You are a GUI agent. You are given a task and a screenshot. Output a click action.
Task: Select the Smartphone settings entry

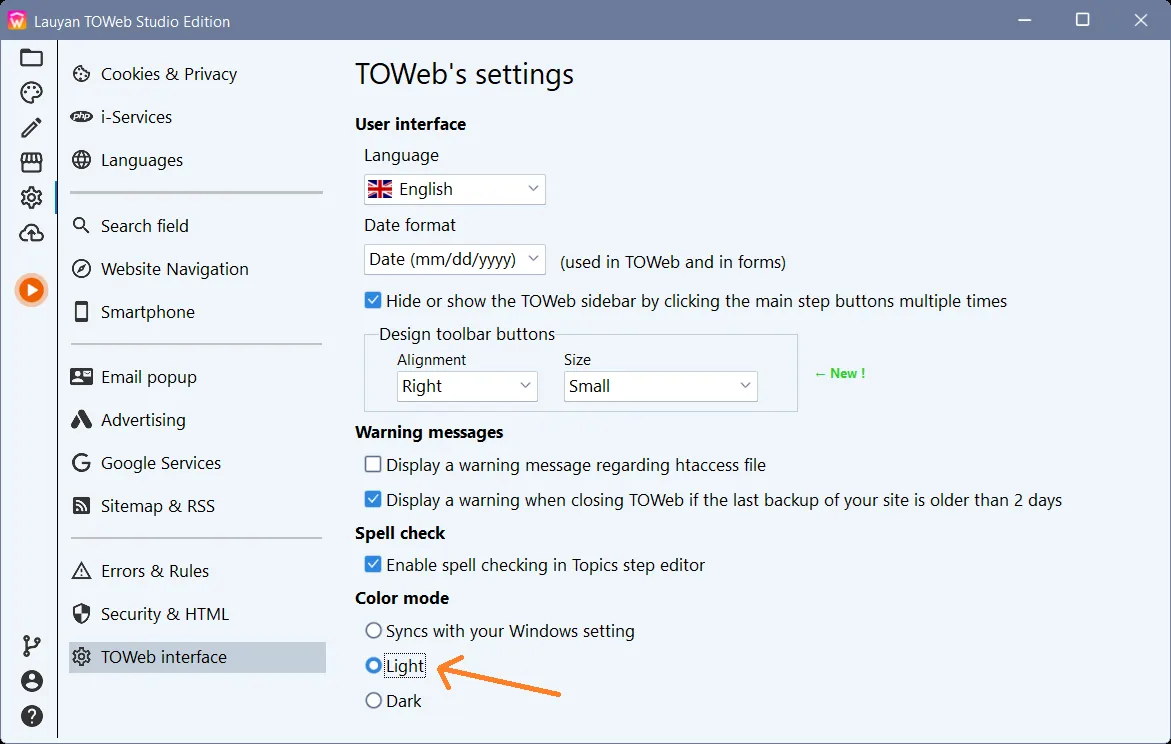(148, 311)
